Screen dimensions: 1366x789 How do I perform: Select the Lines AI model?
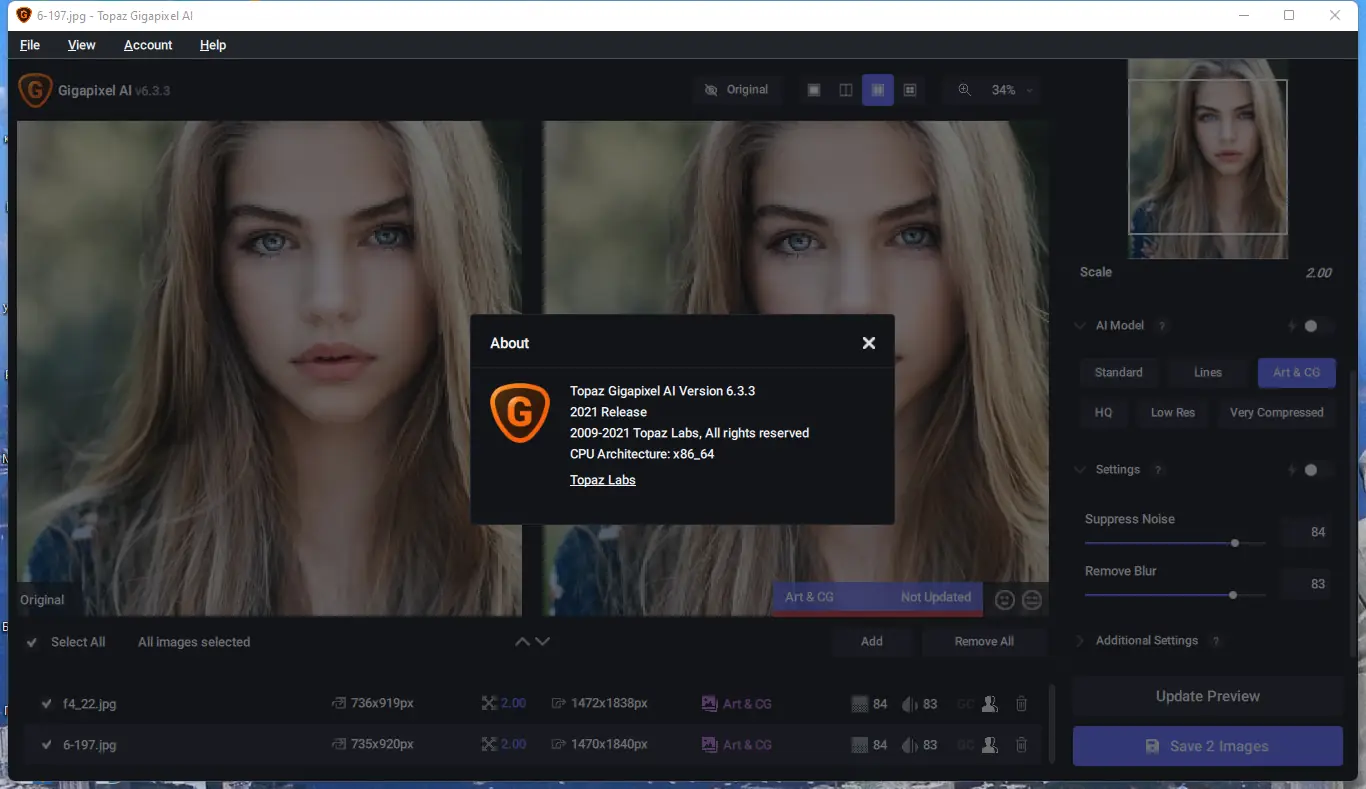[x=1208, y=372]
